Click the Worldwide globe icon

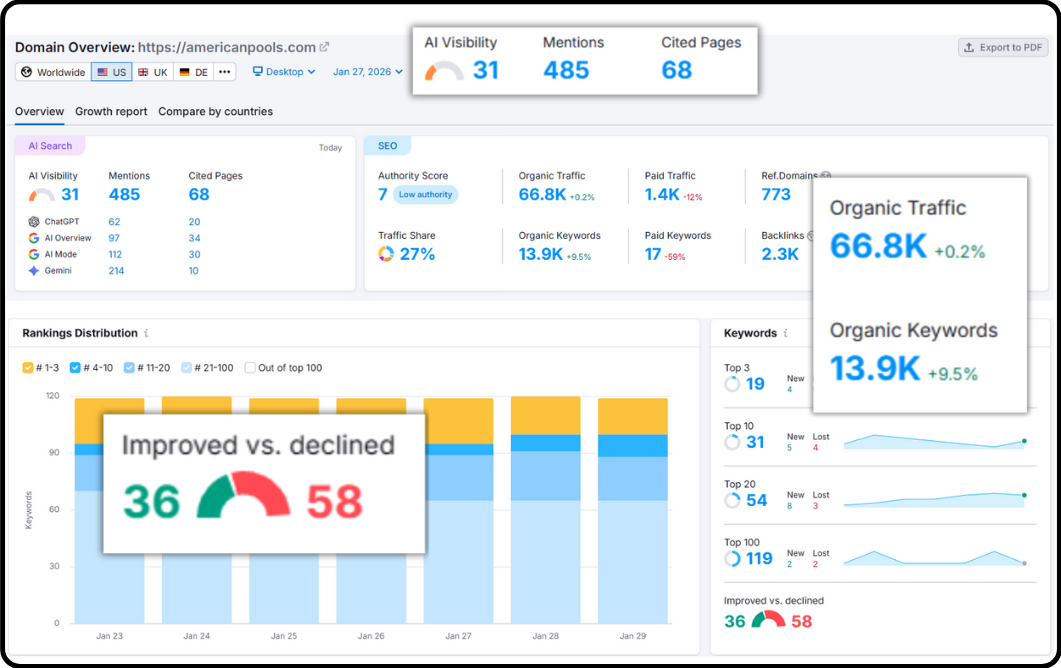tap(25, 71)
